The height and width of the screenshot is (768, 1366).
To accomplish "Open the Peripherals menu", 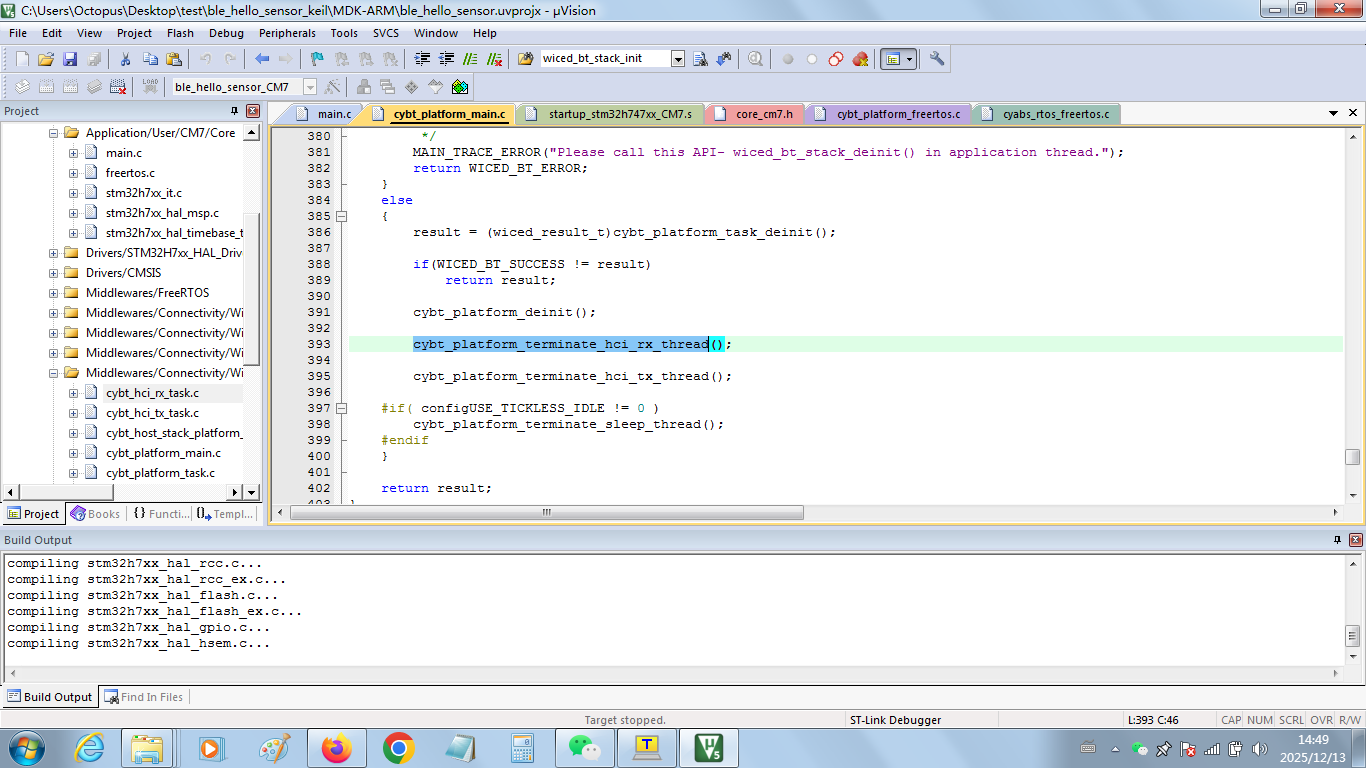I will (287, 33).
